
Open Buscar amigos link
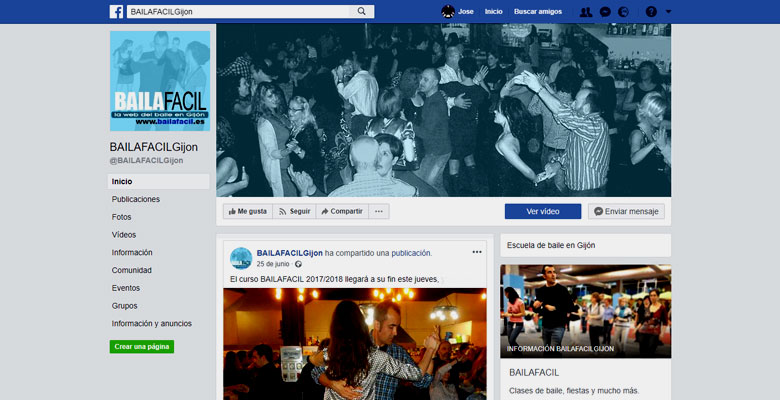coord(538,11)
